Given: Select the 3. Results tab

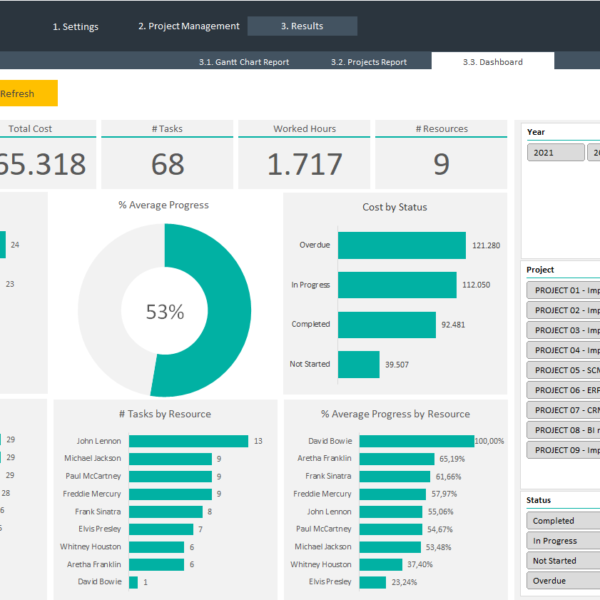Looking at the screenshot, I should click(x=302, y=27).
